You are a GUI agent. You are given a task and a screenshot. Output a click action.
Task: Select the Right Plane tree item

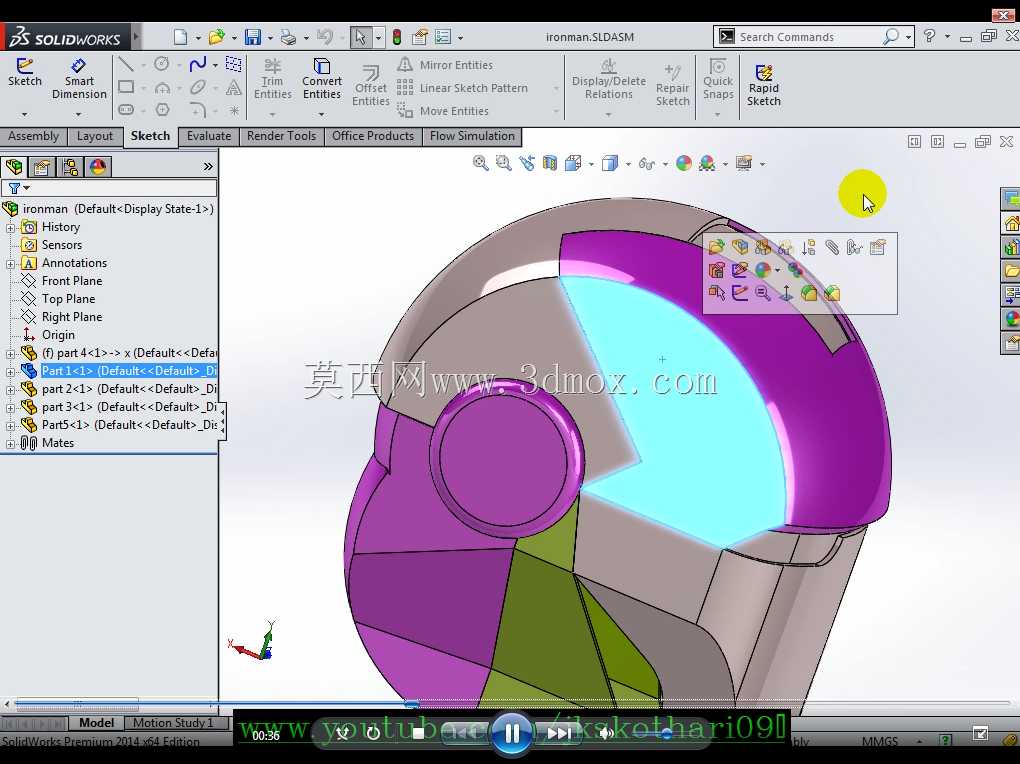tap(72, 317)
